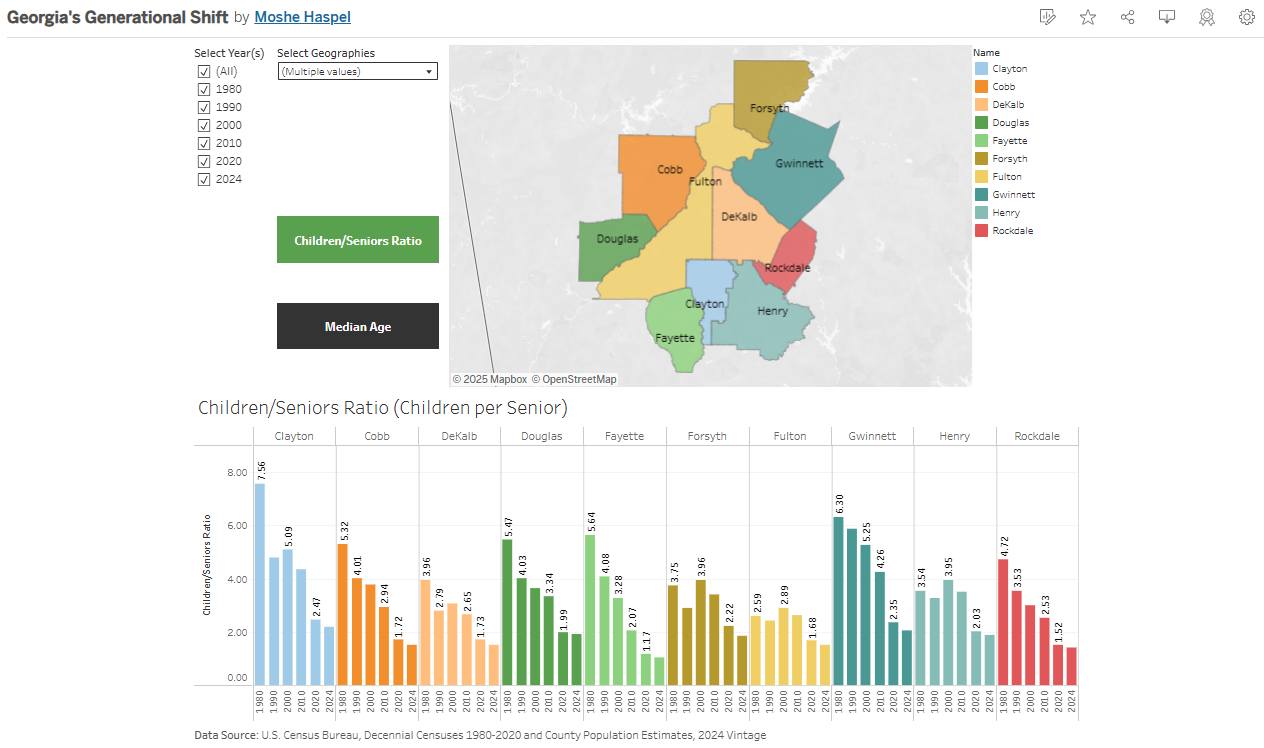This screenshot has height=748, width=1264.
Task: Click the Douglas legend color swatch
Action: point(981,123)
